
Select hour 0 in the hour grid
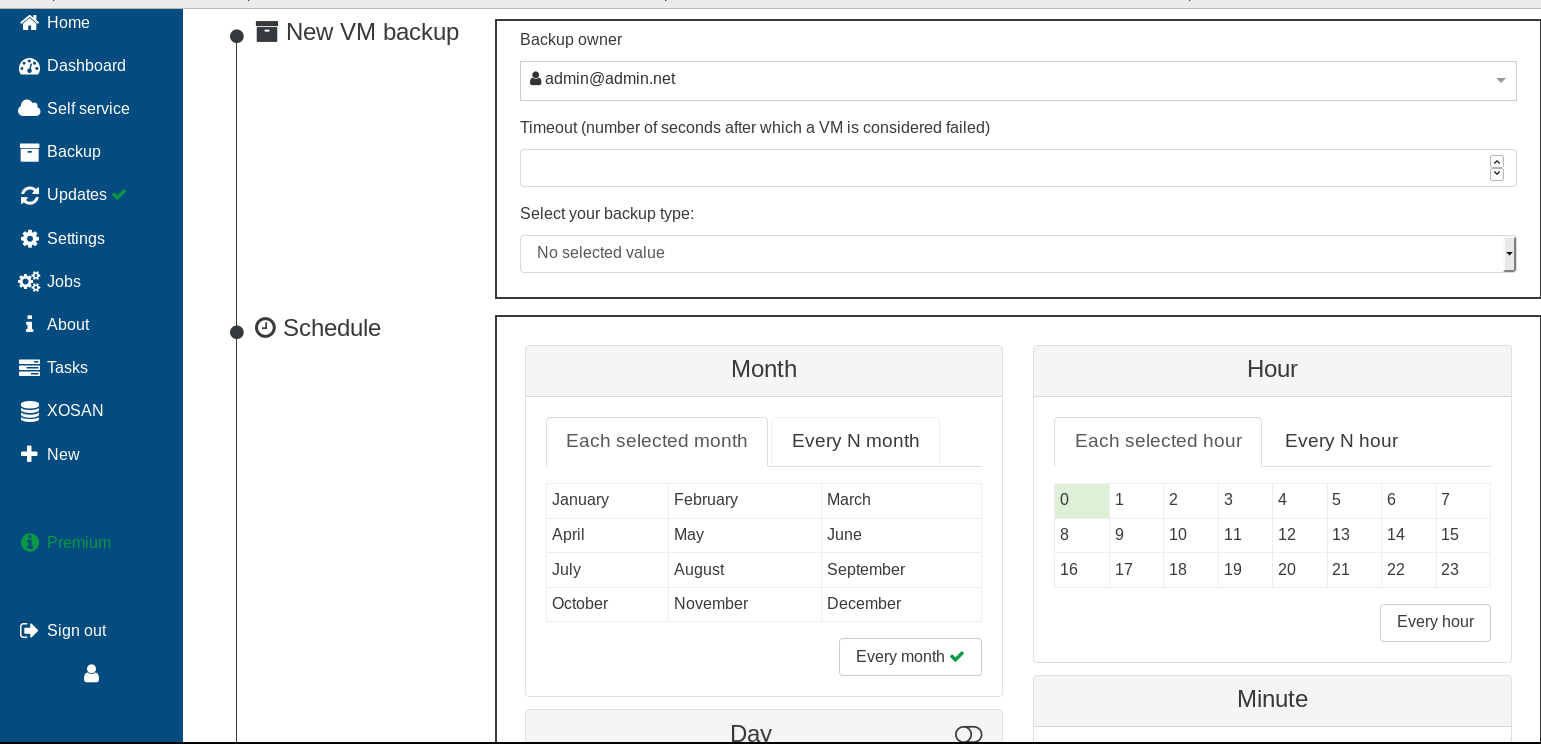1082,500
